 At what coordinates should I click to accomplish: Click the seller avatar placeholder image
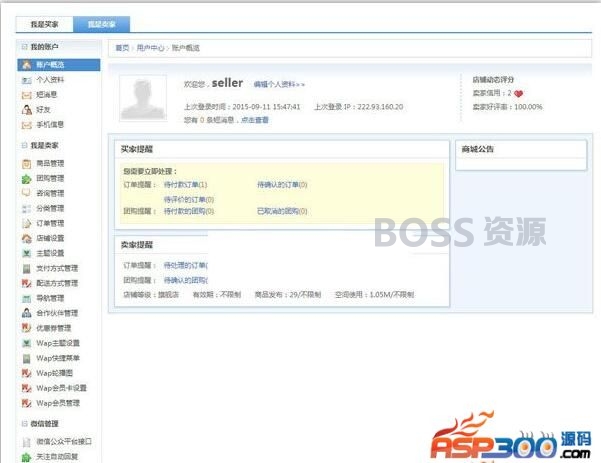point(143,98)
